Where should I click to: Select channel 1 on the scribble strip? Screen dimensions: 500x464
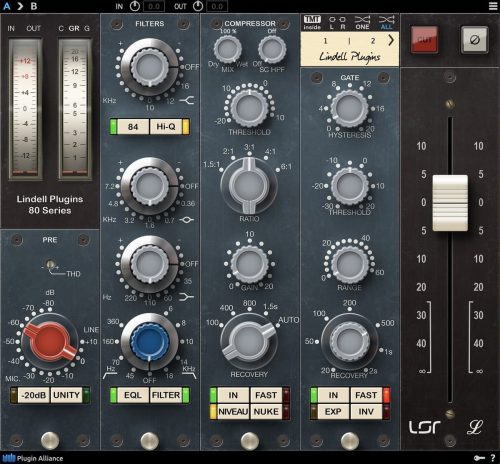tap(325, 41)
